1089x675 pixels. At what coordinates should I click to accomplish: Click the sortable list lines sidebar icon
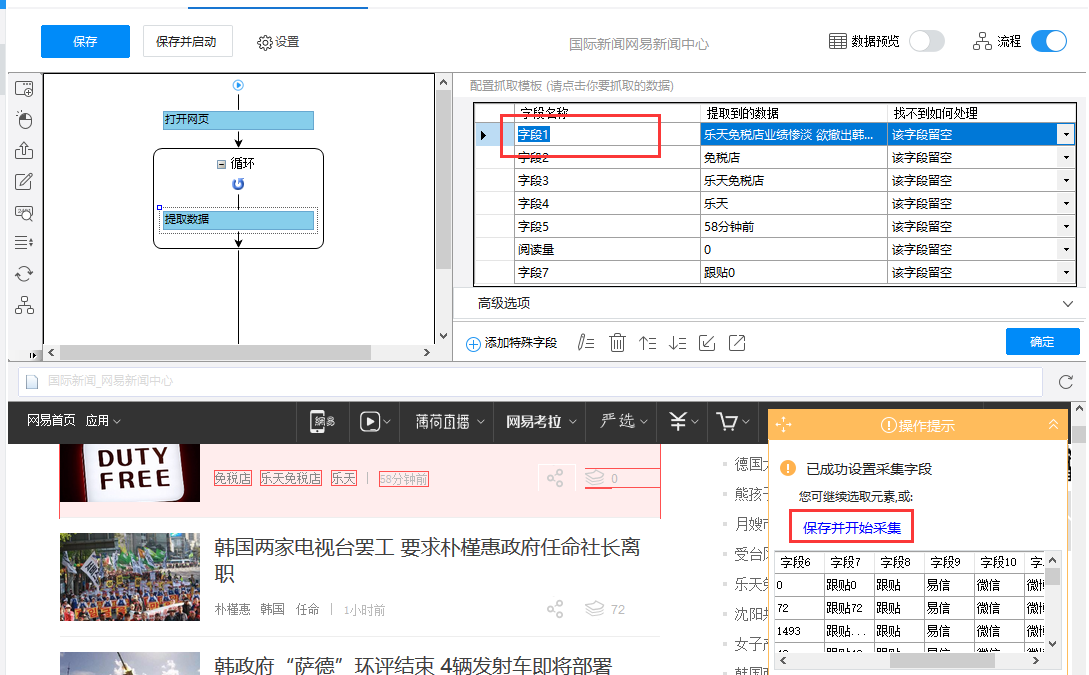tap(24, 242)
